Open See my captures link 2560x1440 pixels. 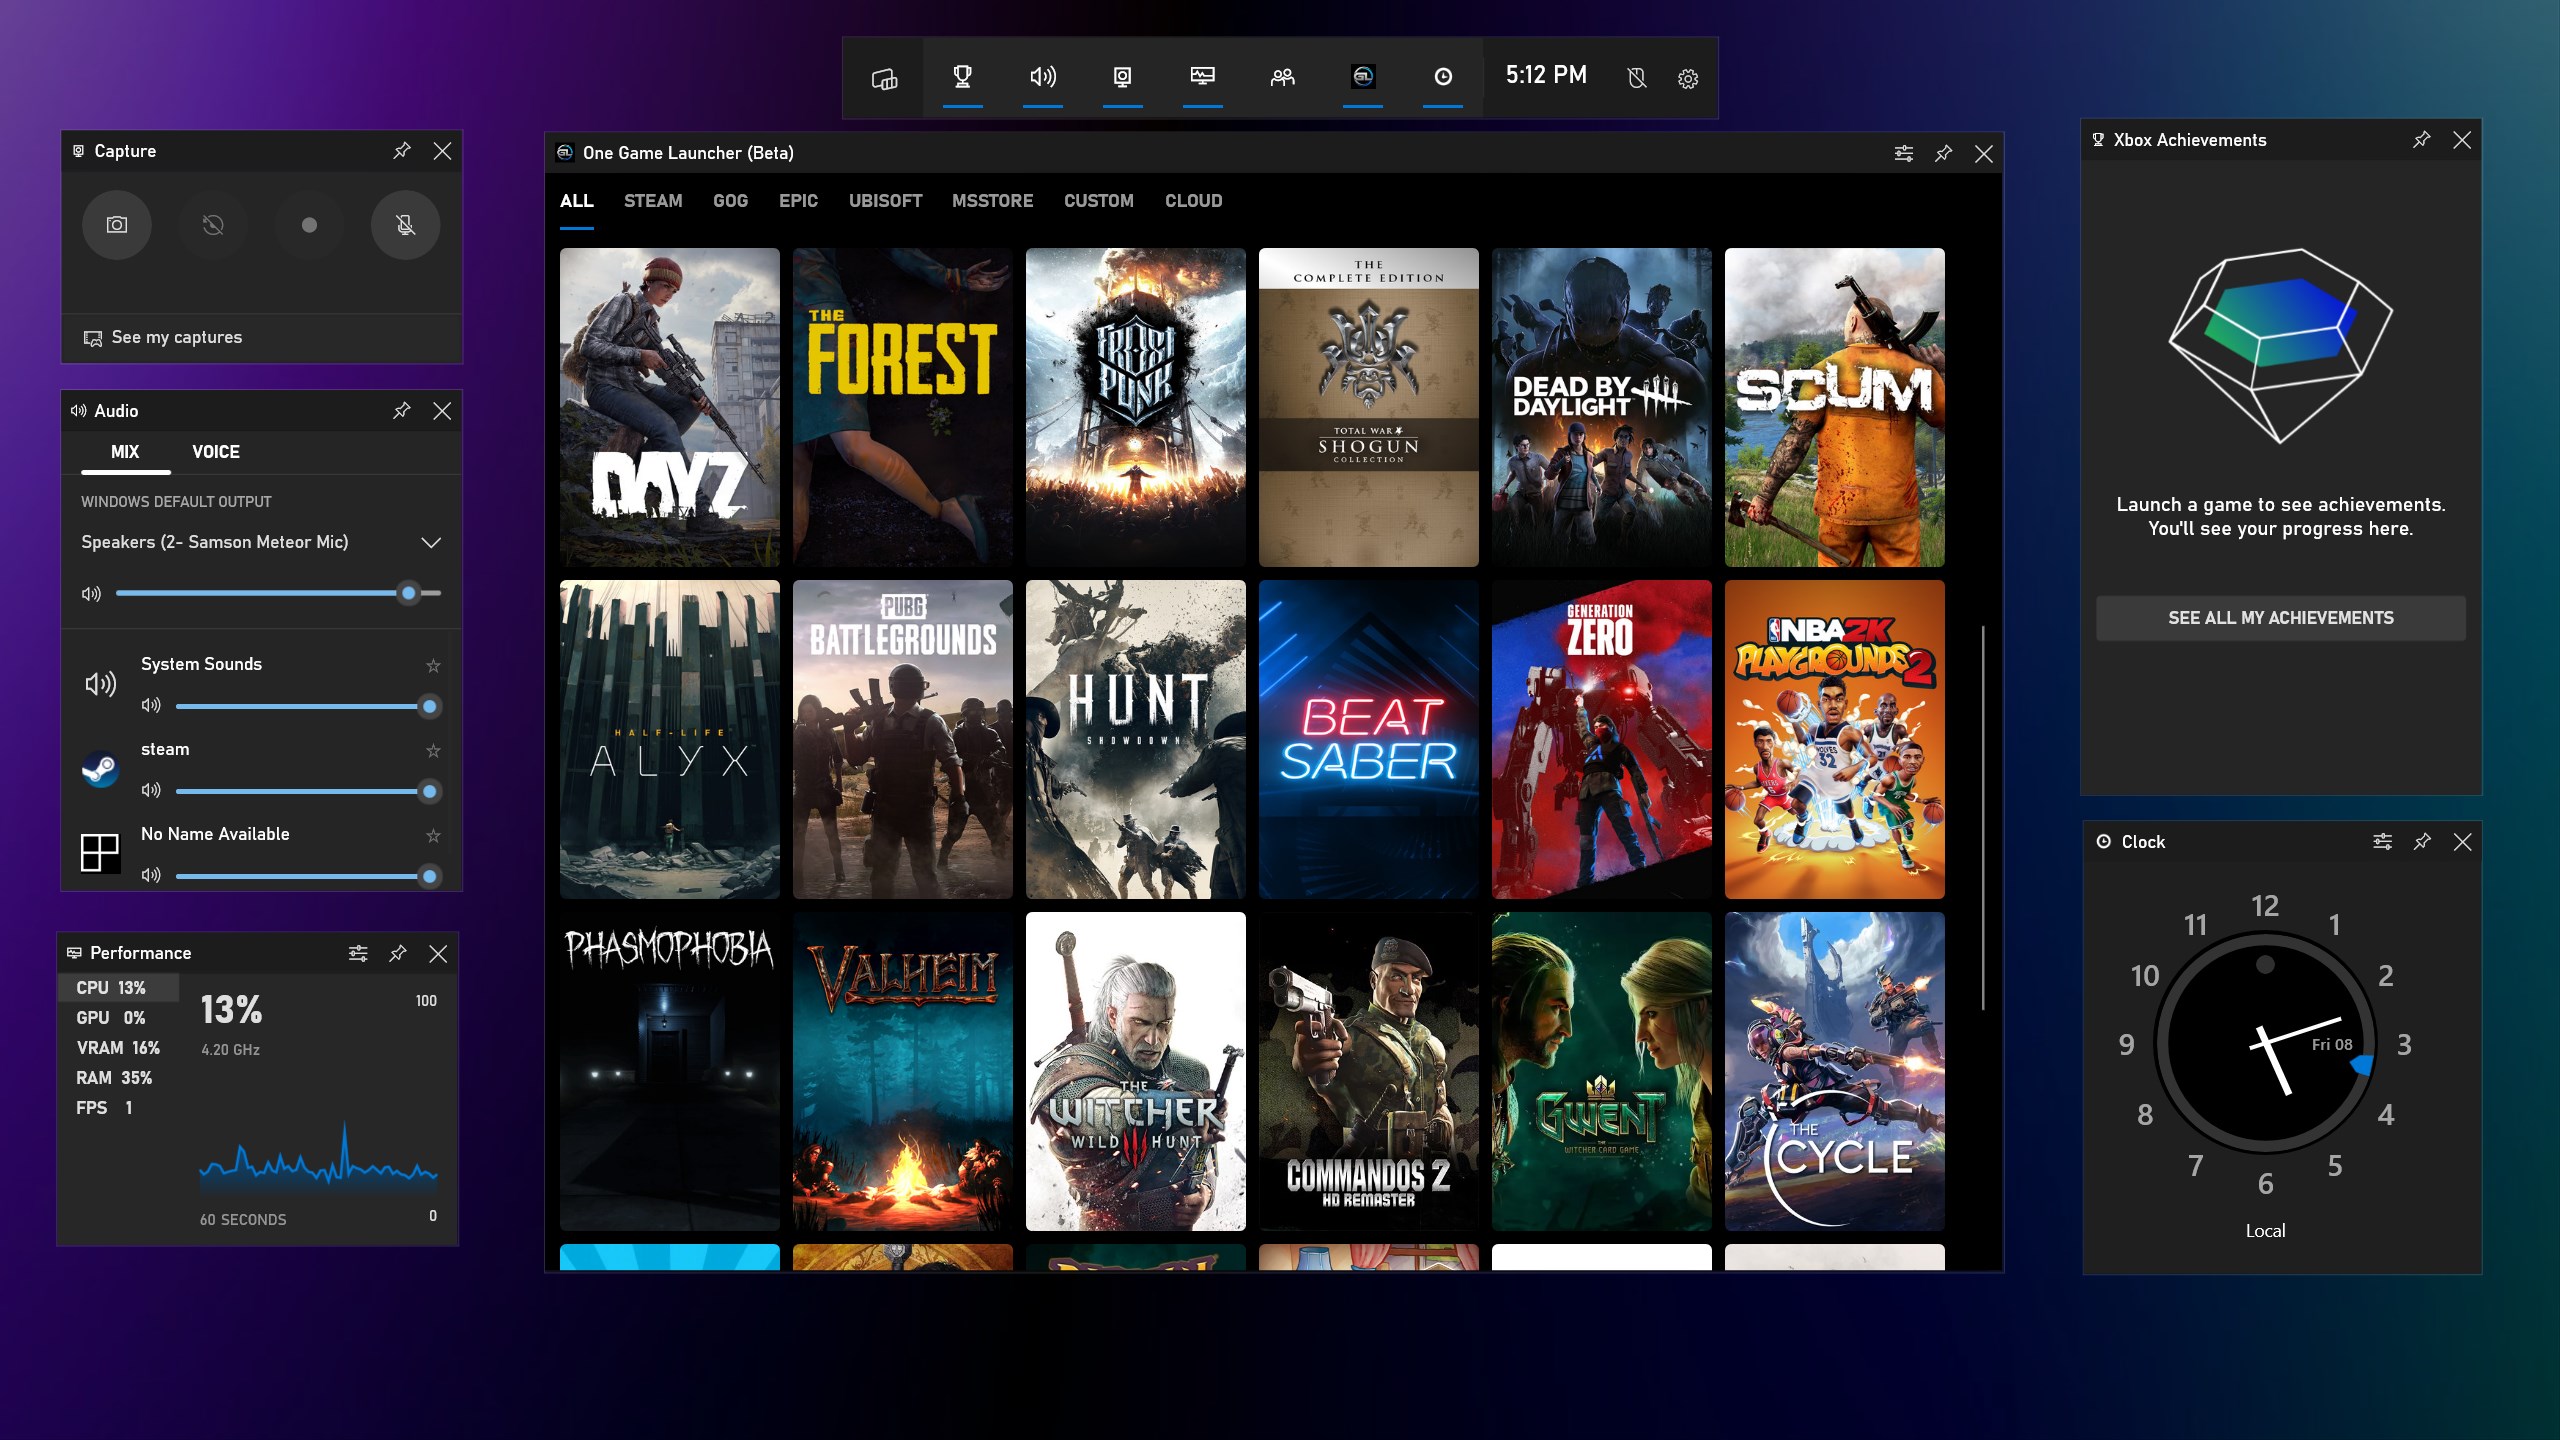click(176, 338)
